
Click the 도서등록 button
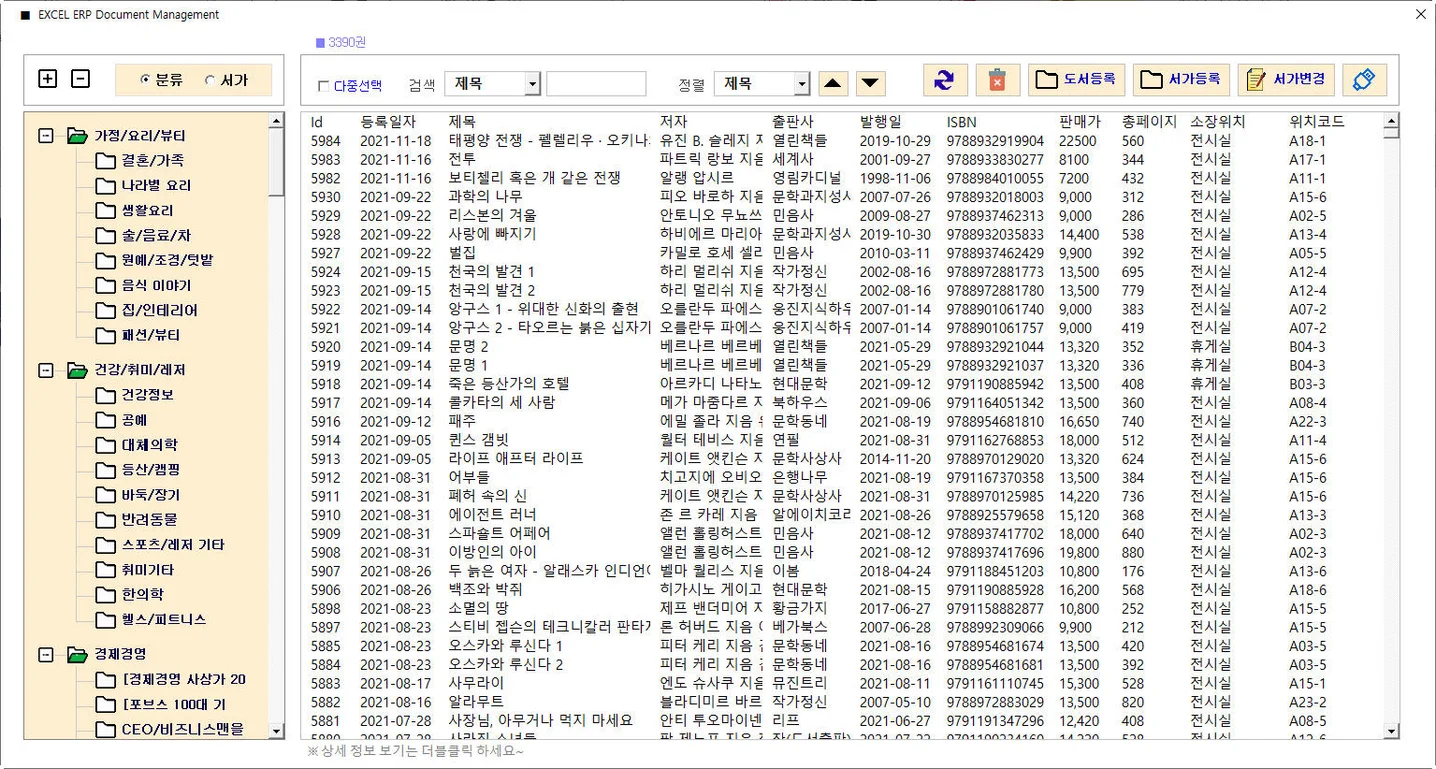[x=1076, y=80]
